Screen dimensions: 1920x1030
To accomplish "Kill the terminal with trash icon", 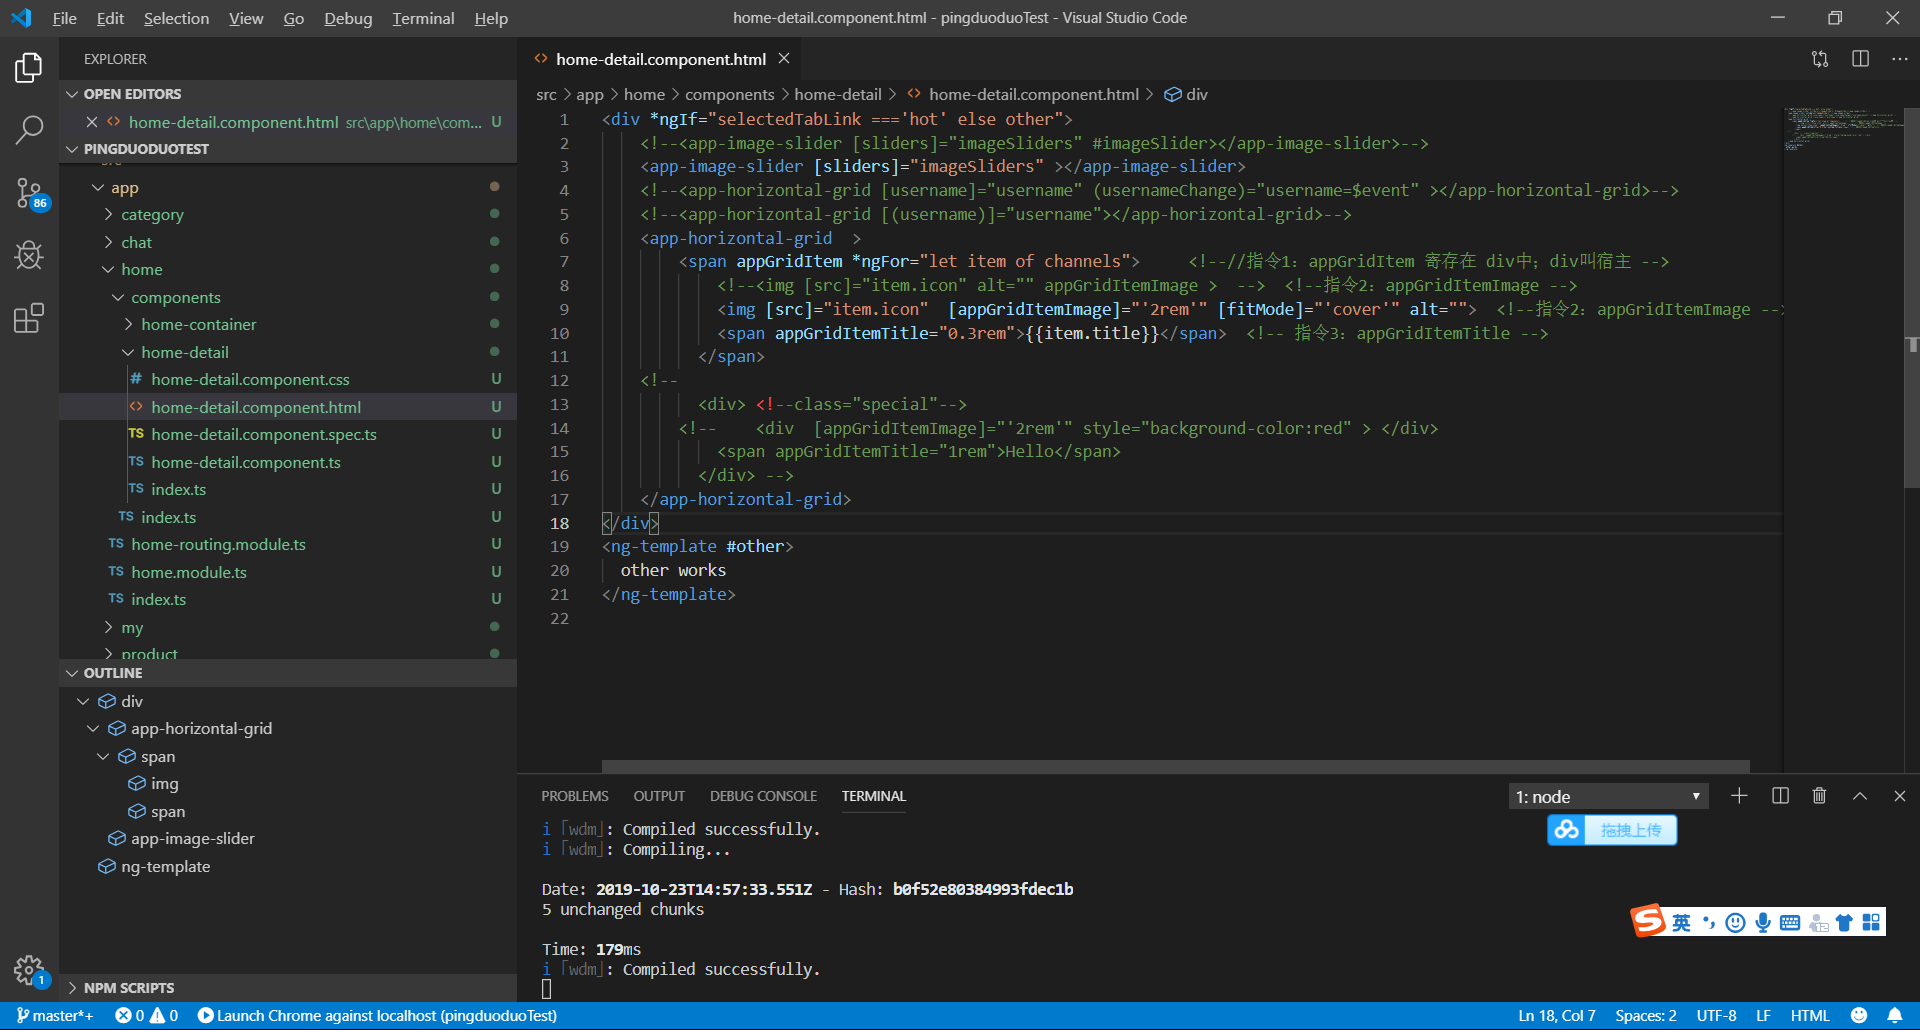I will click(1819, 796).
